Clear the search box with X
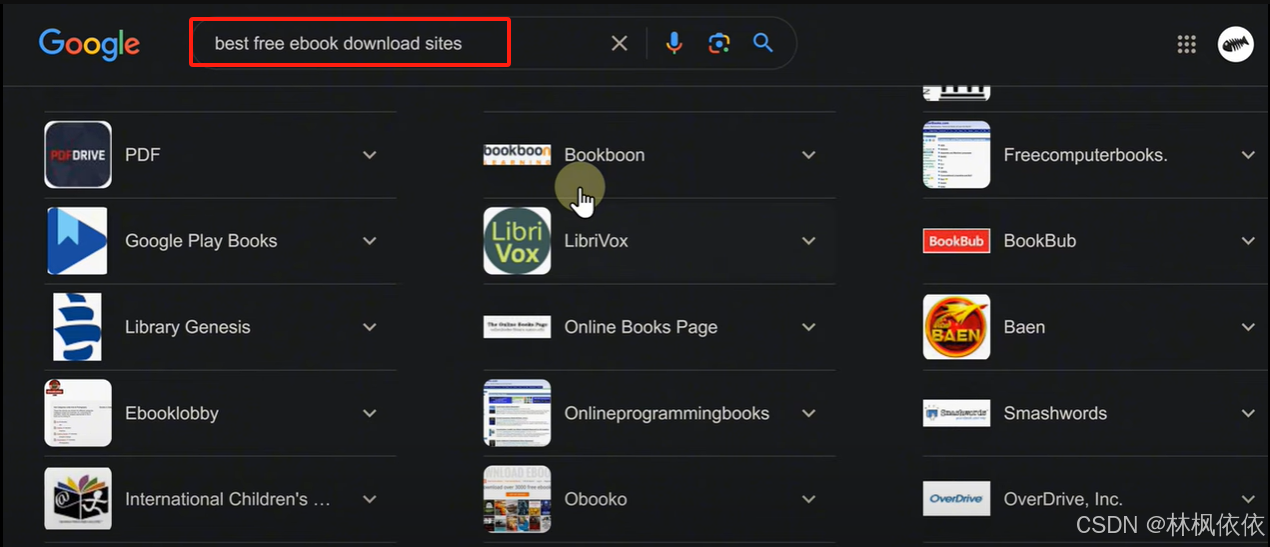This screenshot has height=547, width=1270. coord(619,43)
